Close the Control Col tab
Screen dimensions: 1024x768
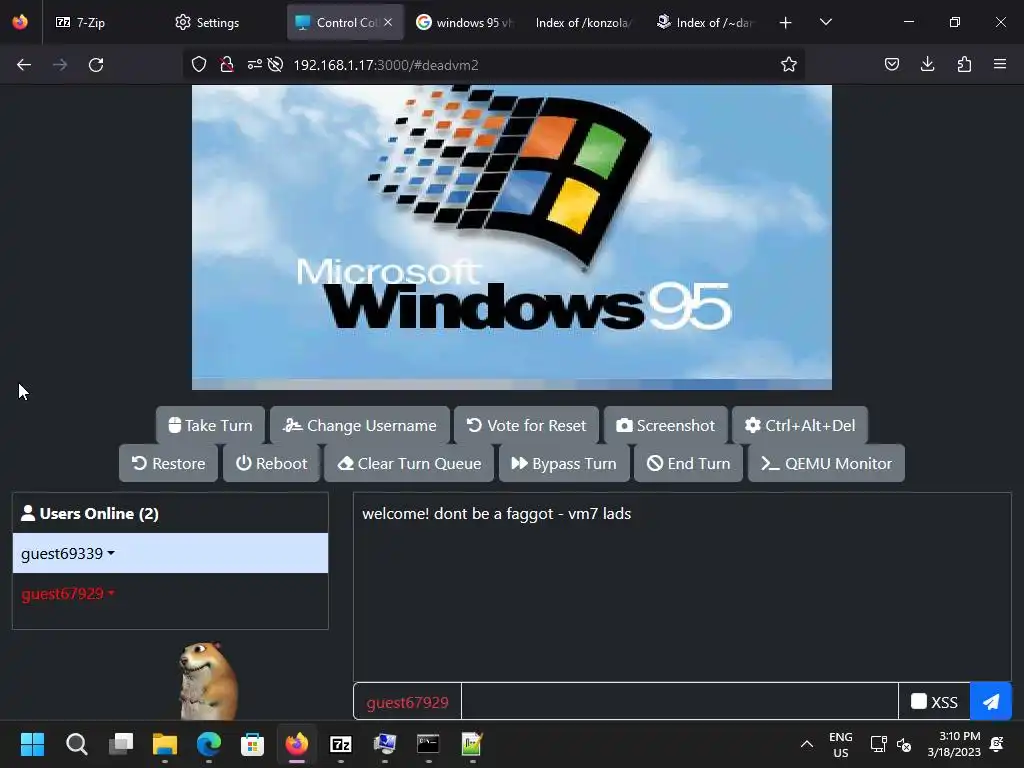pyautogui.click(x=388, y=22)
